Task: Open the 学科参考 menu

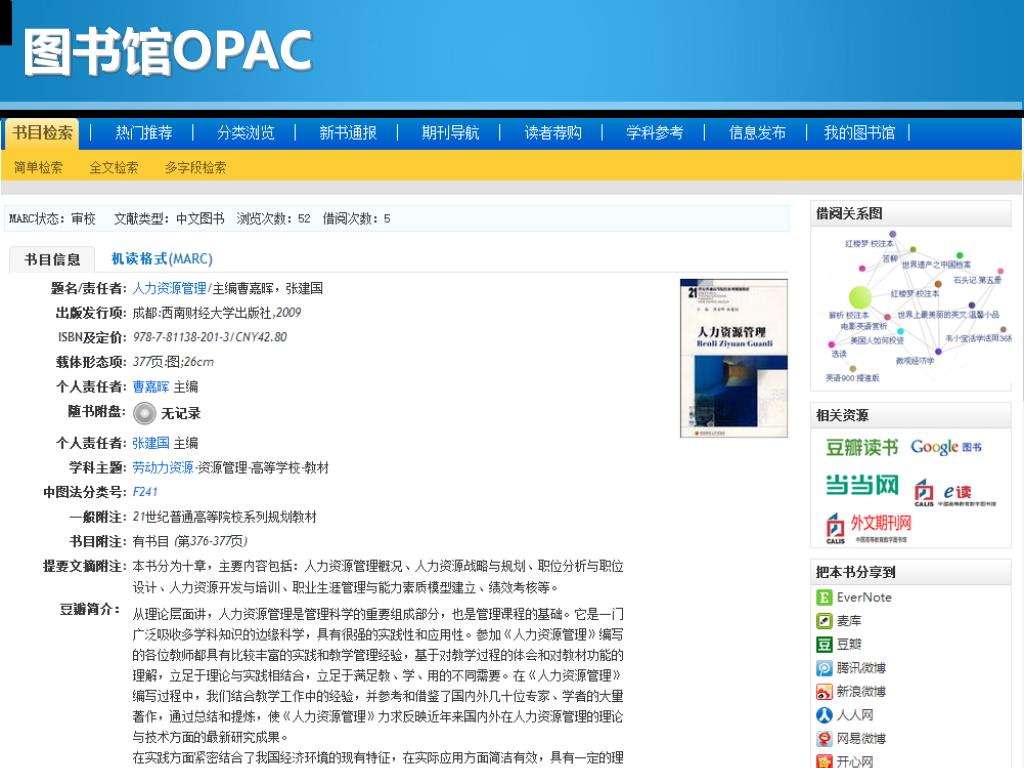Action: (654, 133)
